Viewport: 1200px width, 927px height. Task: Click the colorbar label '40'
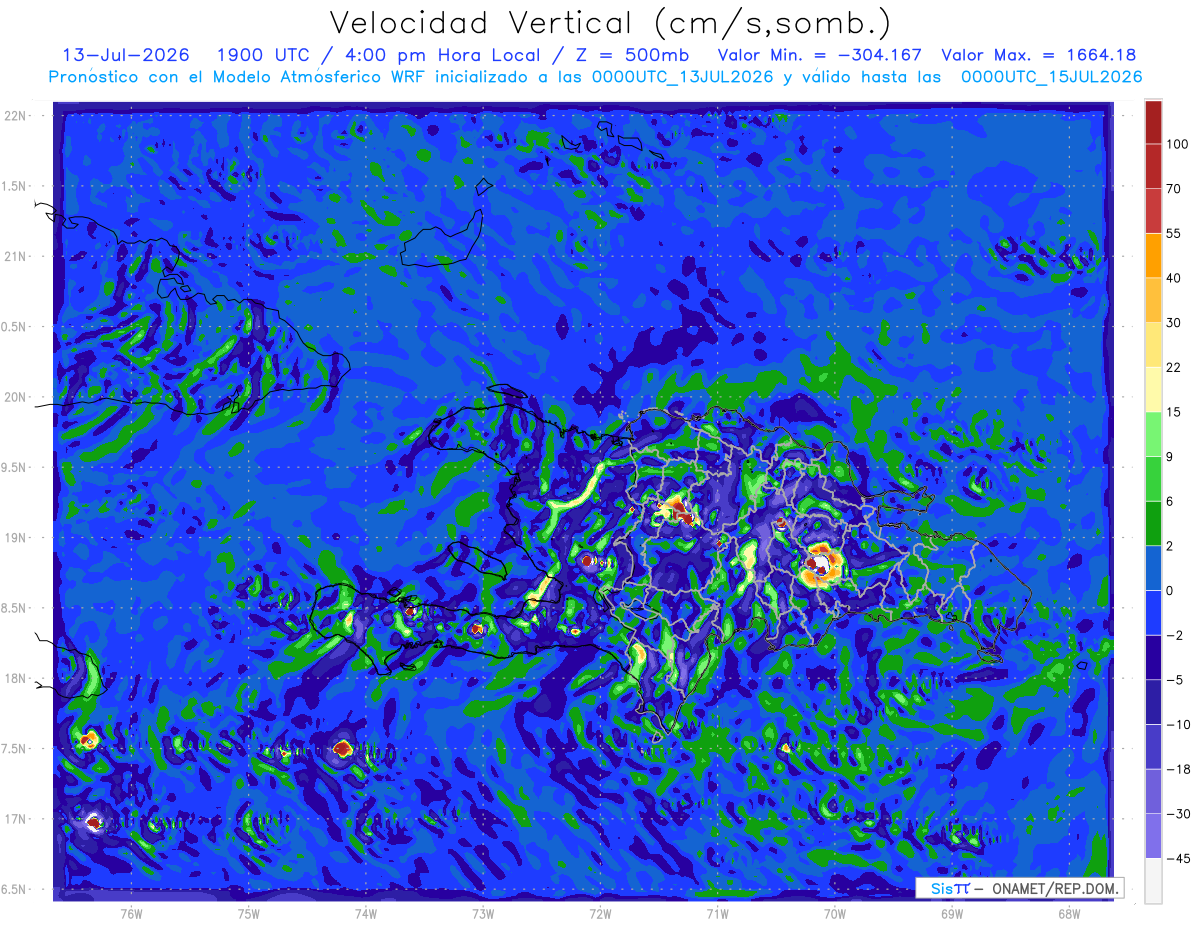[1174, 278]
